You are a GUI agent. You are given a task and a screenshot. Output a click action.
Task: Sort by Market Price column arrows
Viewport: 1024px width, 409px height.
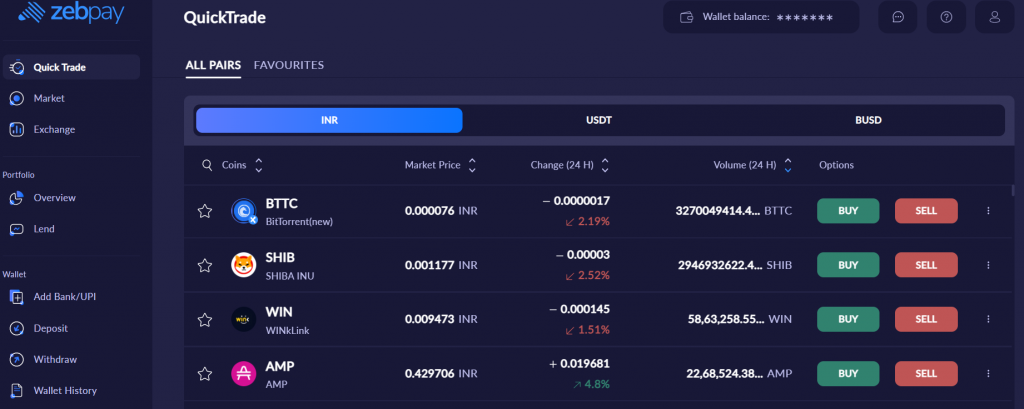[472, 165]
